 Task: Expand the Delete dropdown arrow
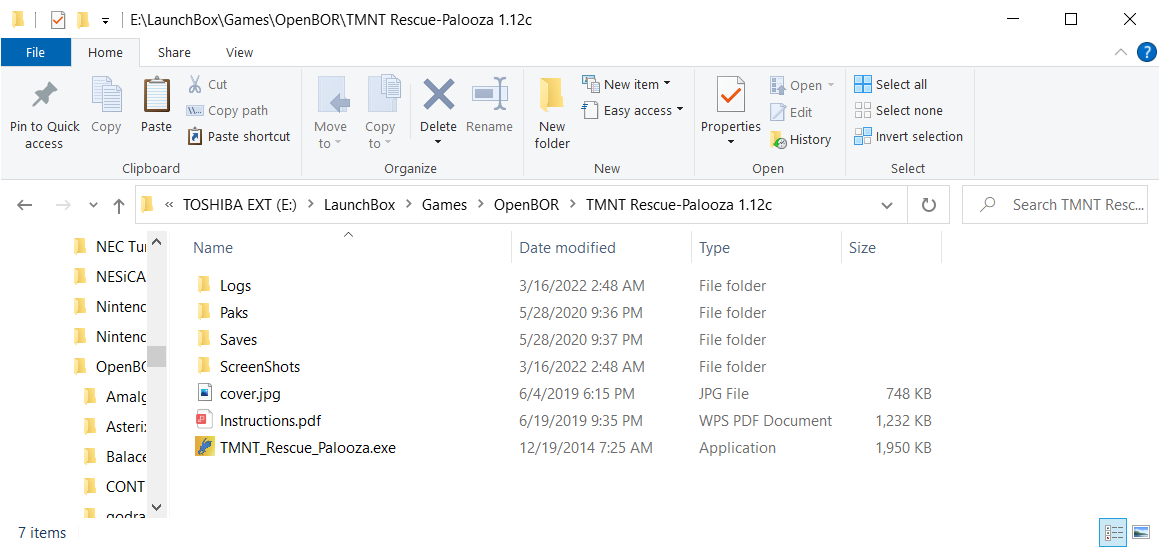coord(438,140)
